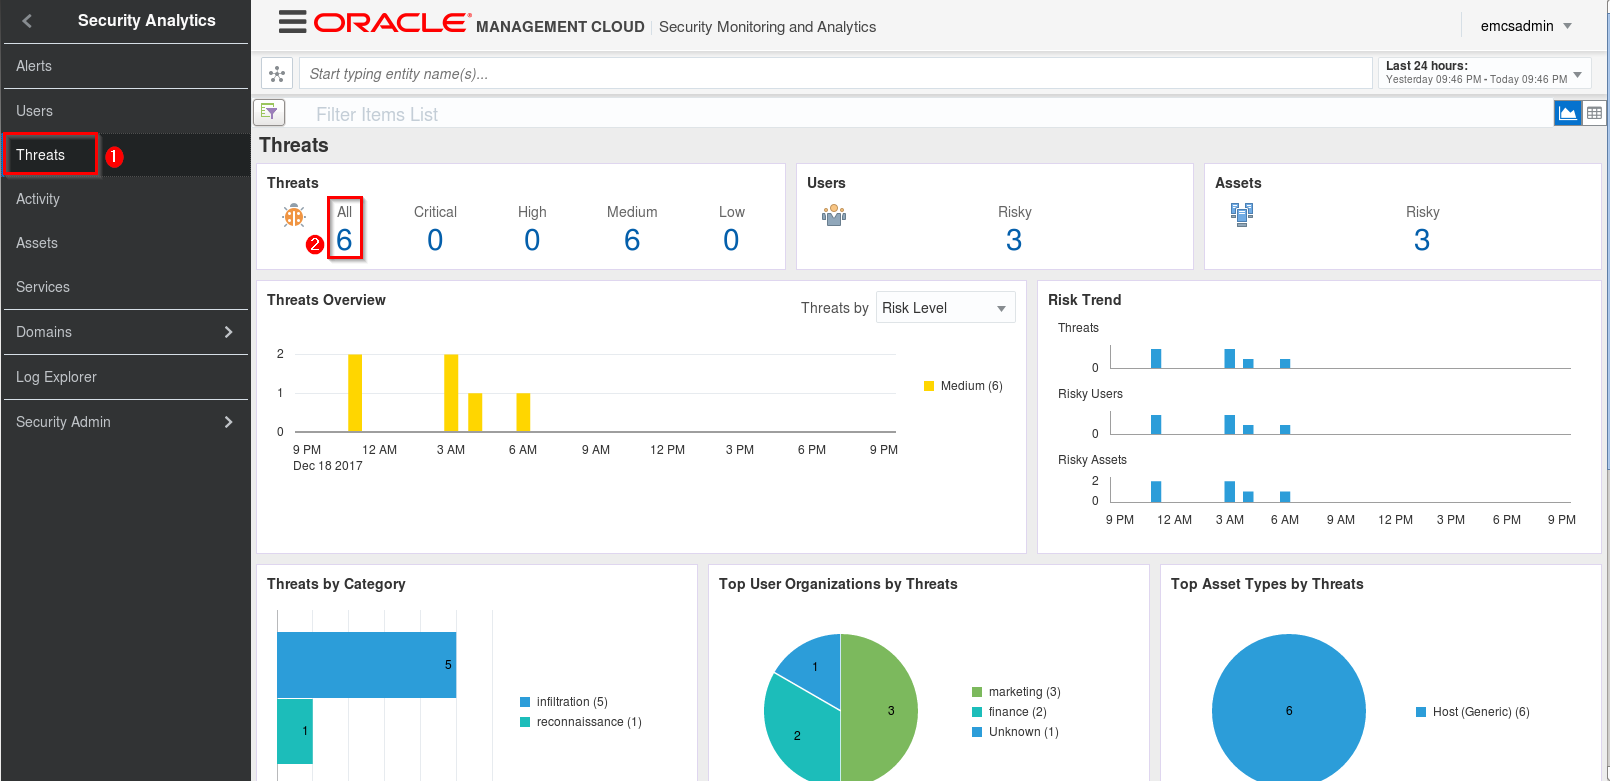The height and width of the screenshot is (781, 1610).
Task: Click the infiltration bar in Threats by Category
Action: click(367, 665)
